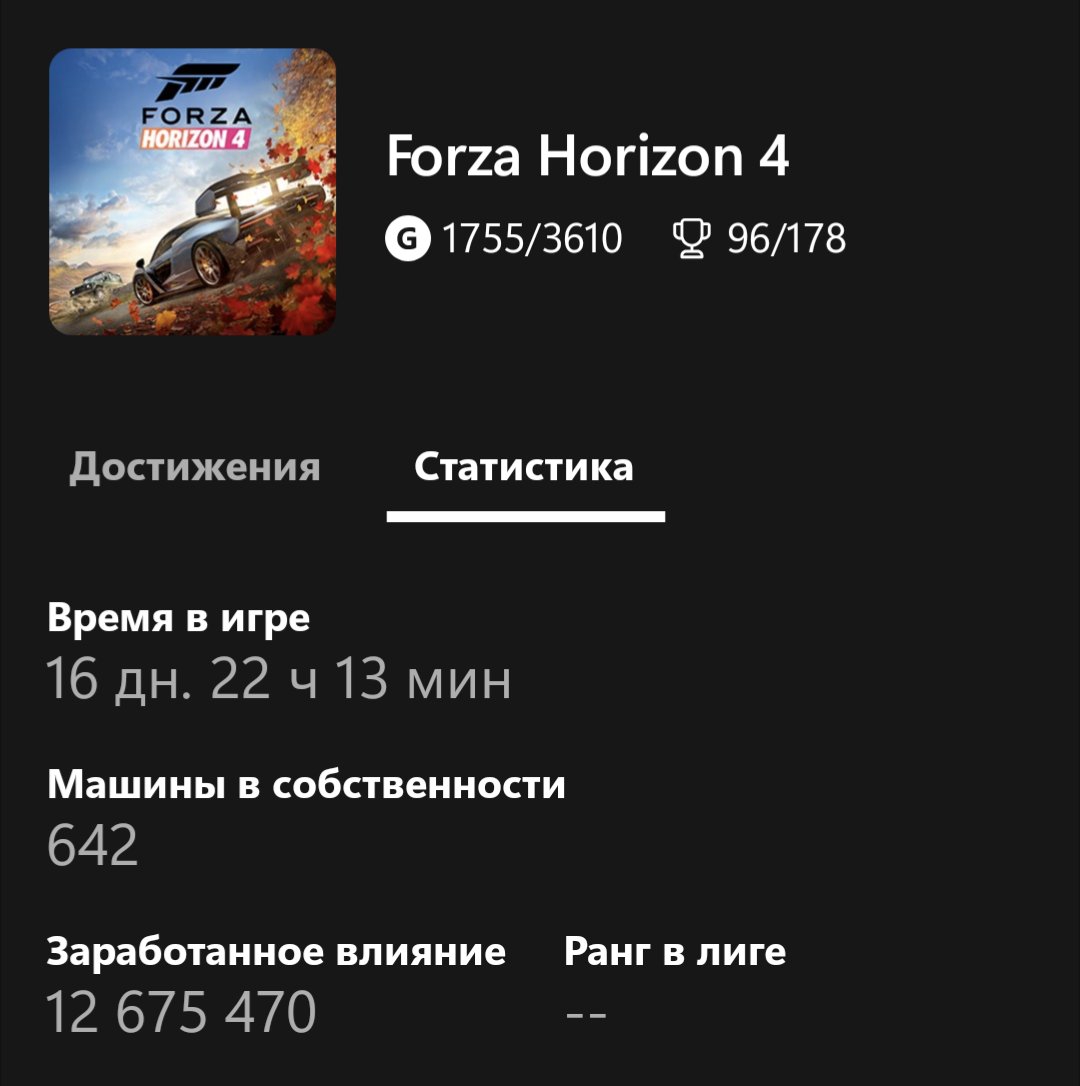Select the 12 675 470 influence value
1080x1086 pixels.
coord(181,1012)
